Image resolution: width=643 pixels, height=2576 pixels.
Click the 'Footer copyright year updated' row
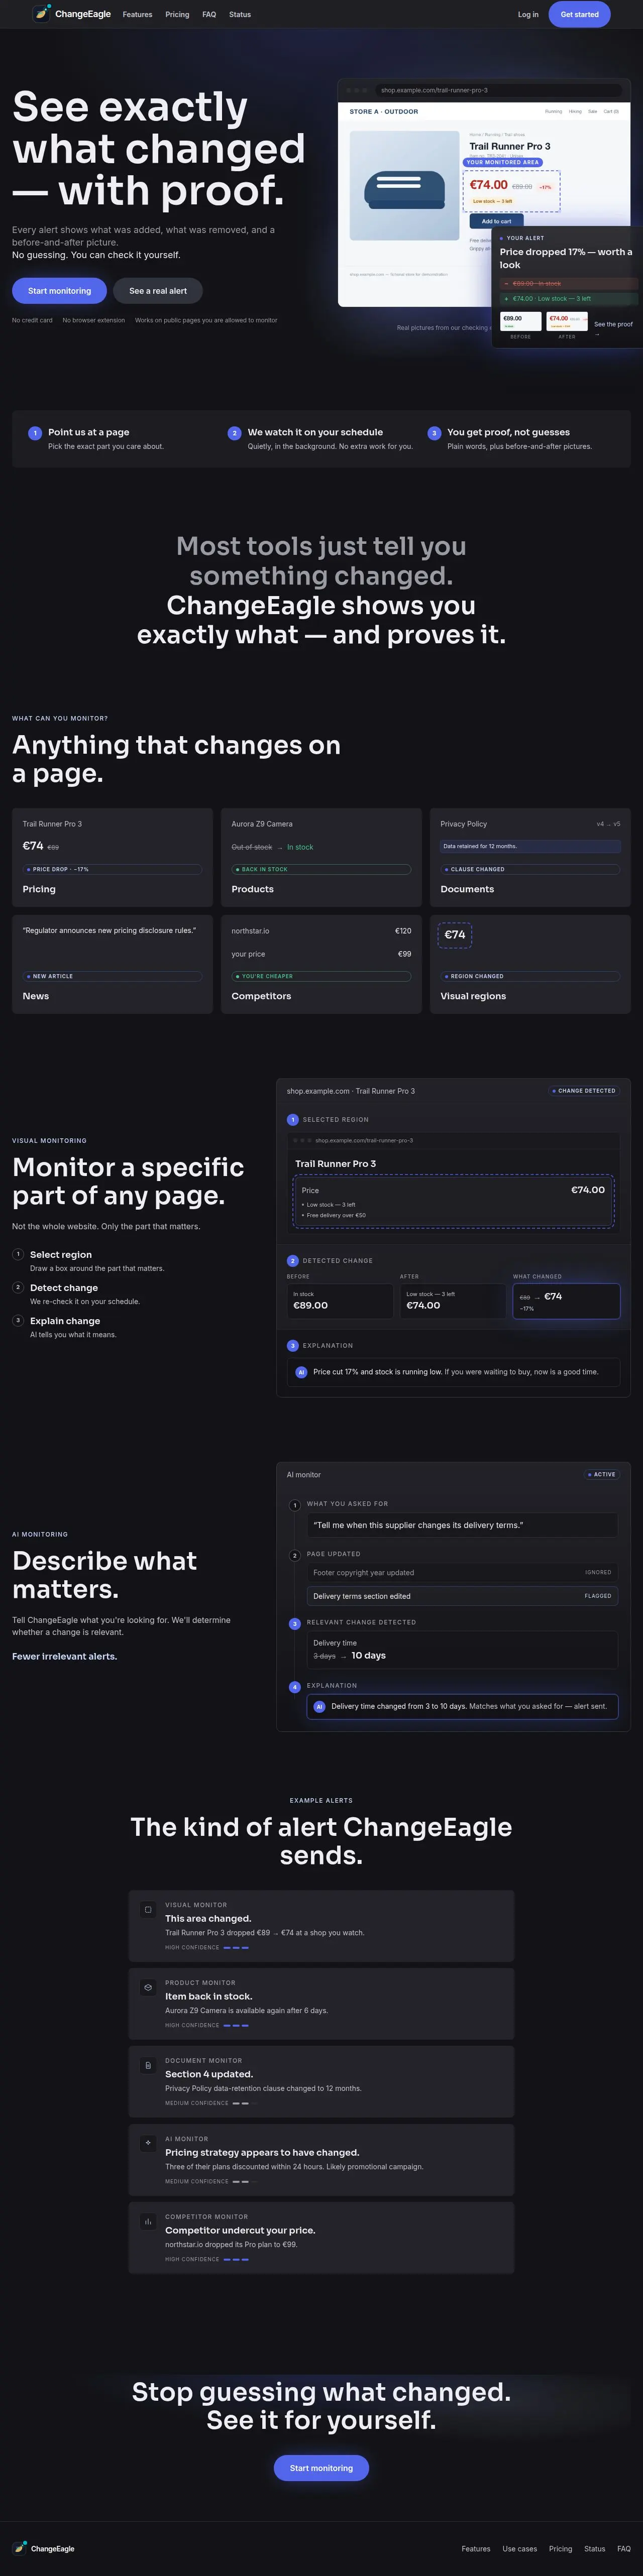pyautogui.click(x=462, y=1573)
